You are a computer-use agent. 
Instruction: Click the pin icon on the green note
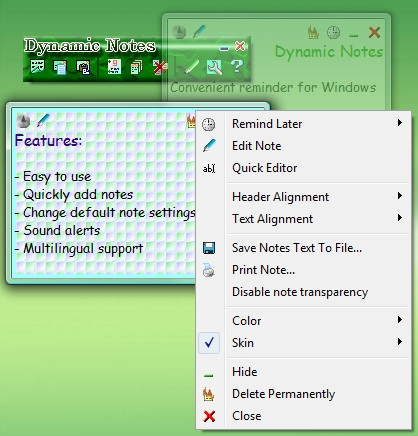coord(179,32)
